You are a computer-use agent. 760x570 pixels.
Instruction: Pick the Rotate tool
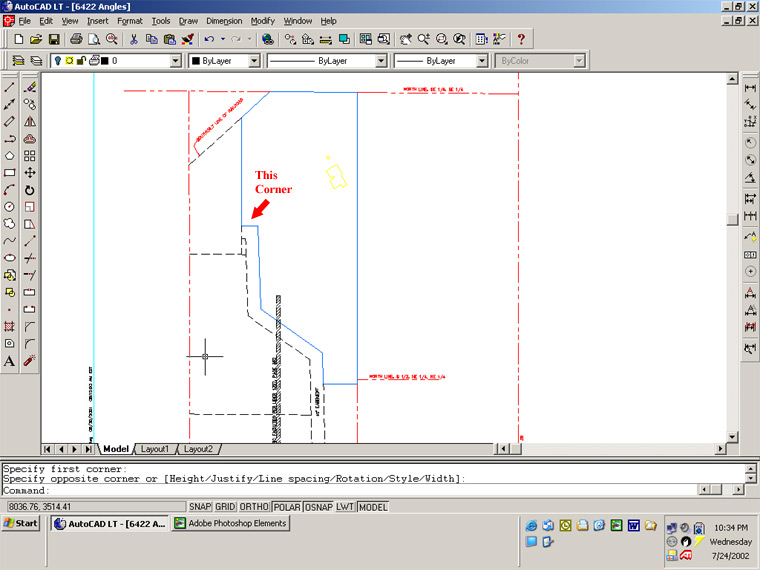30,190
